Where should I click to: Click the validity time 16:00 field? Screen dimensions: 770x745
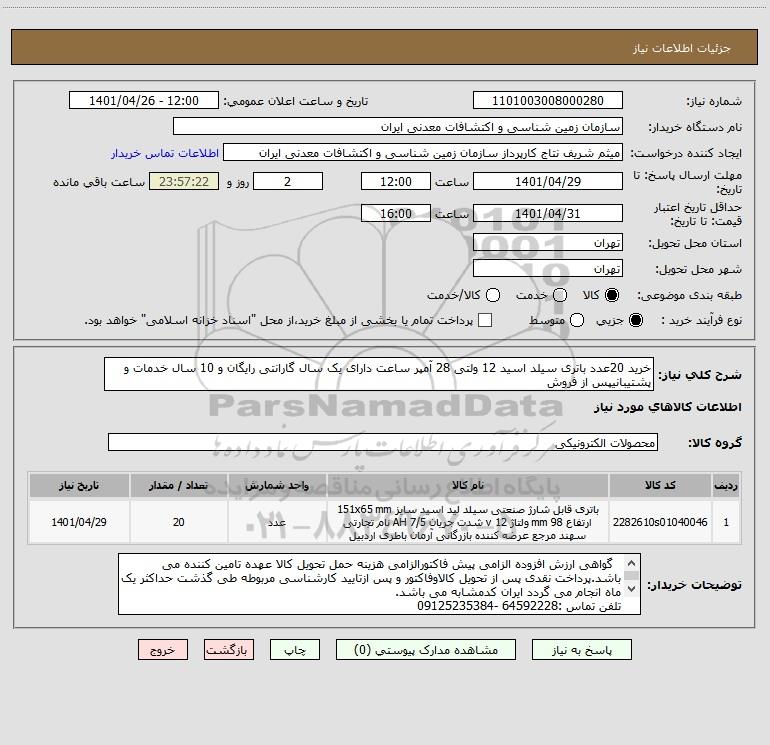[396, 213]
